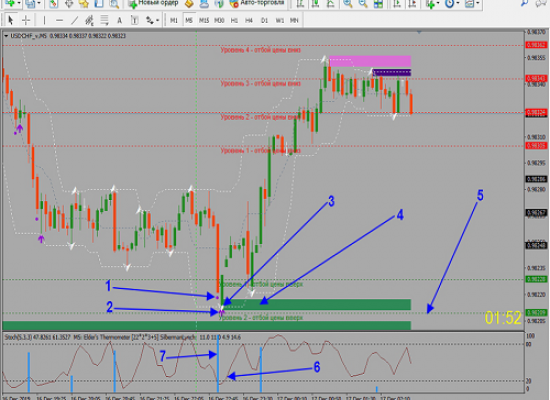Open the Tile Windows grid icon
The height and width of the screenshot is (400, 550).
click(x=378, y=4)
